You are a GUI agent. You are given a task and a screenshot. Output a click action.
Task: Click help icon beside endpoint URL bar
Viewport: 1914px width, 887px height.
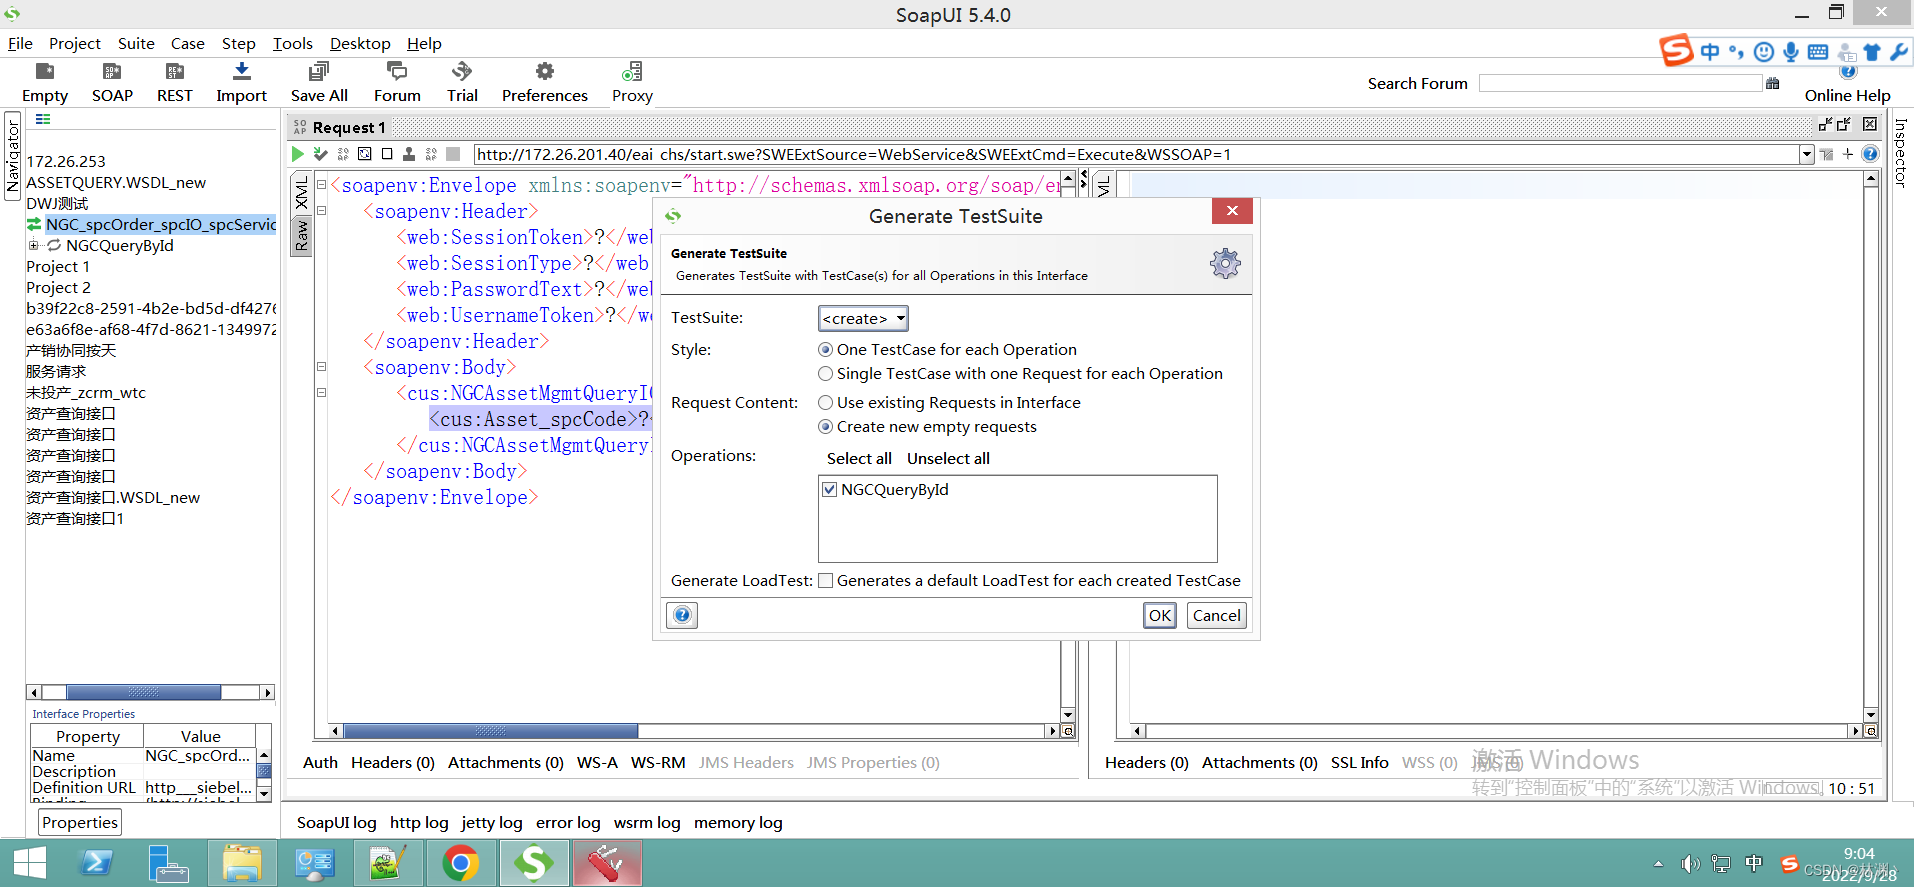1870,154
